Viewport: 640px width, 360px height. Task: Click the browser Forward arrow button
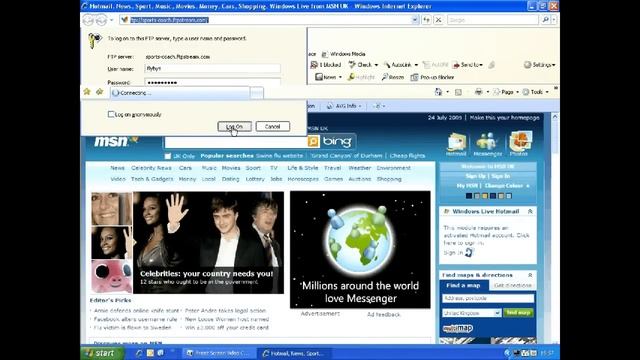coord(101,20)
